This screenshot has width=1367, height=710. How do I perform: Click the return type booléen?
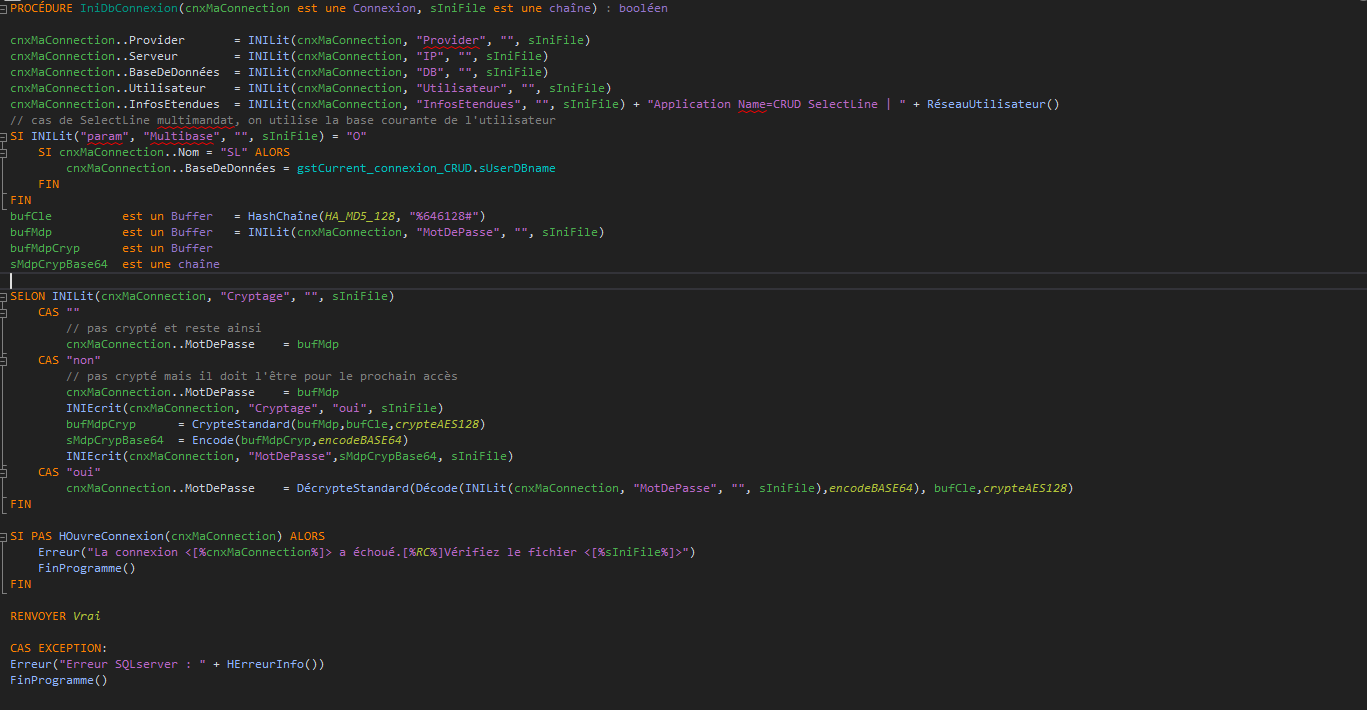pyautogui.click(x=643, y=8)
